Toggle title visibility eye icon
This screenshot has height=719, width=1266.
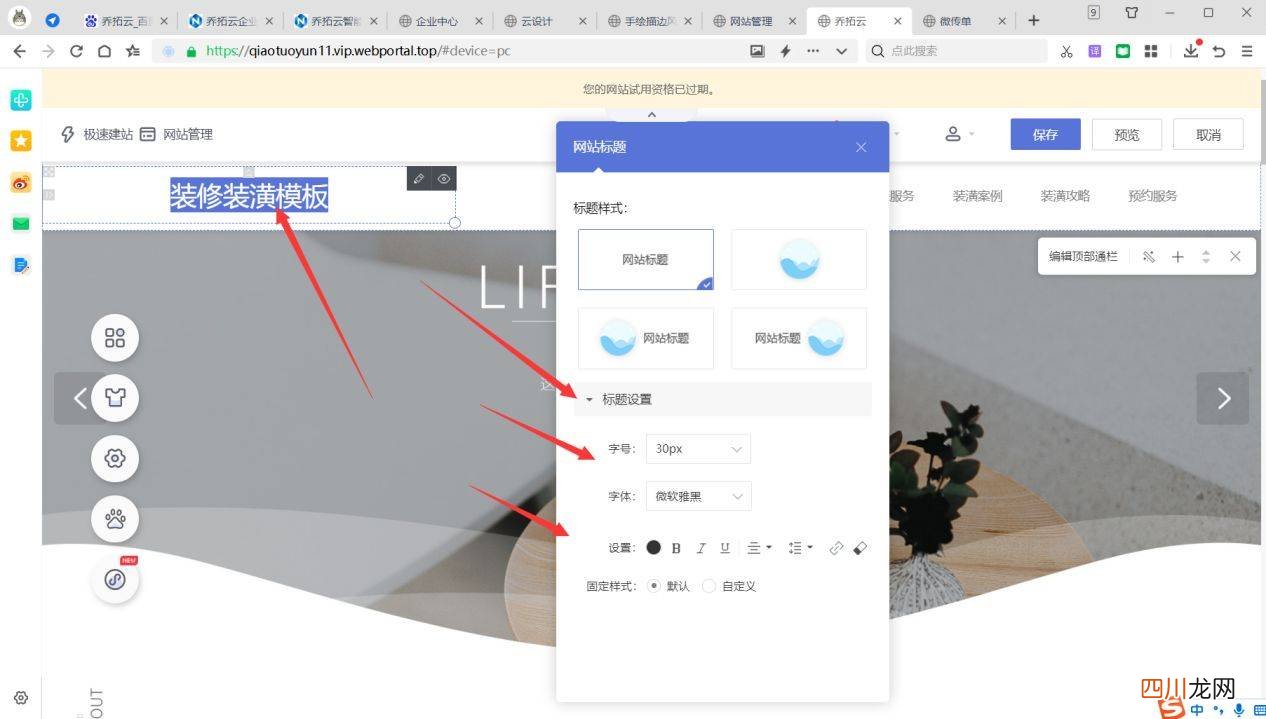(x=444, y=179)
